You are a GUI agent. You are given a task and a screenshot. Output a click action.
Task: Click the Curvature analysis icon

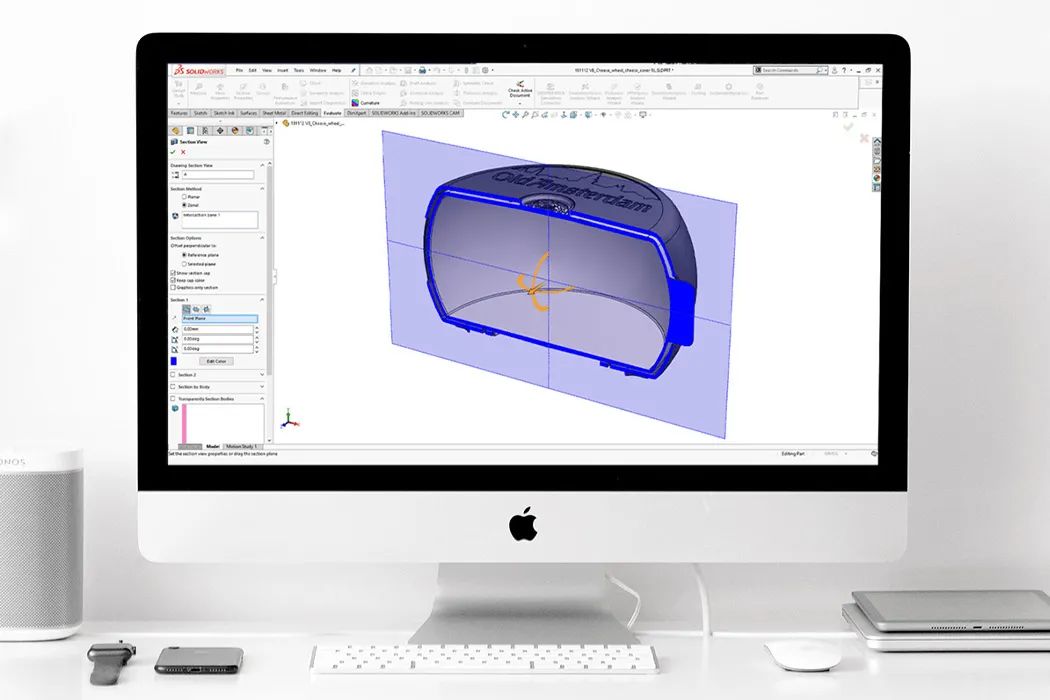pos(356,102)
